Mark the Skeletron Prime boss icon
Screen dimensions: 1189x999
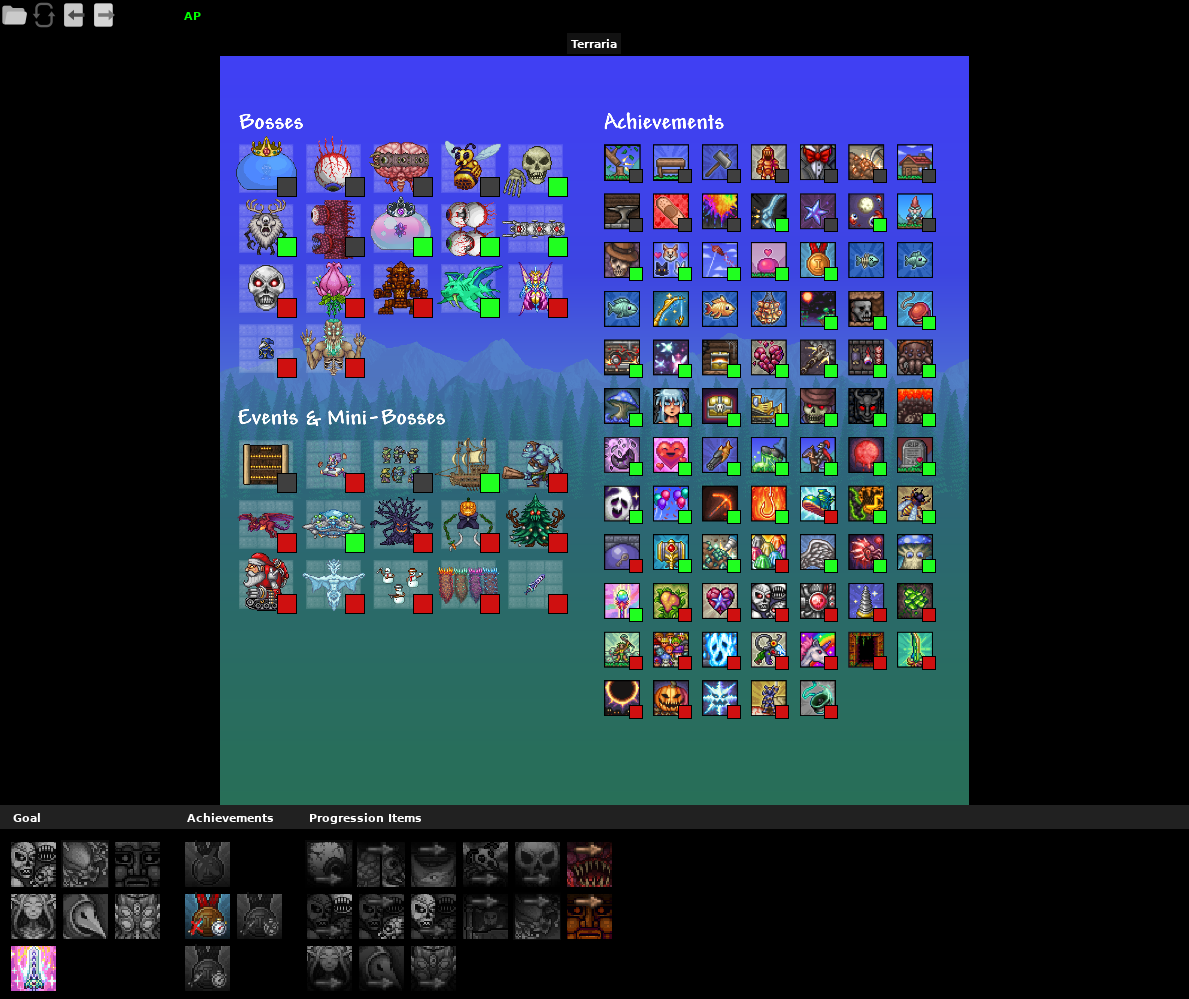point(266,289)
